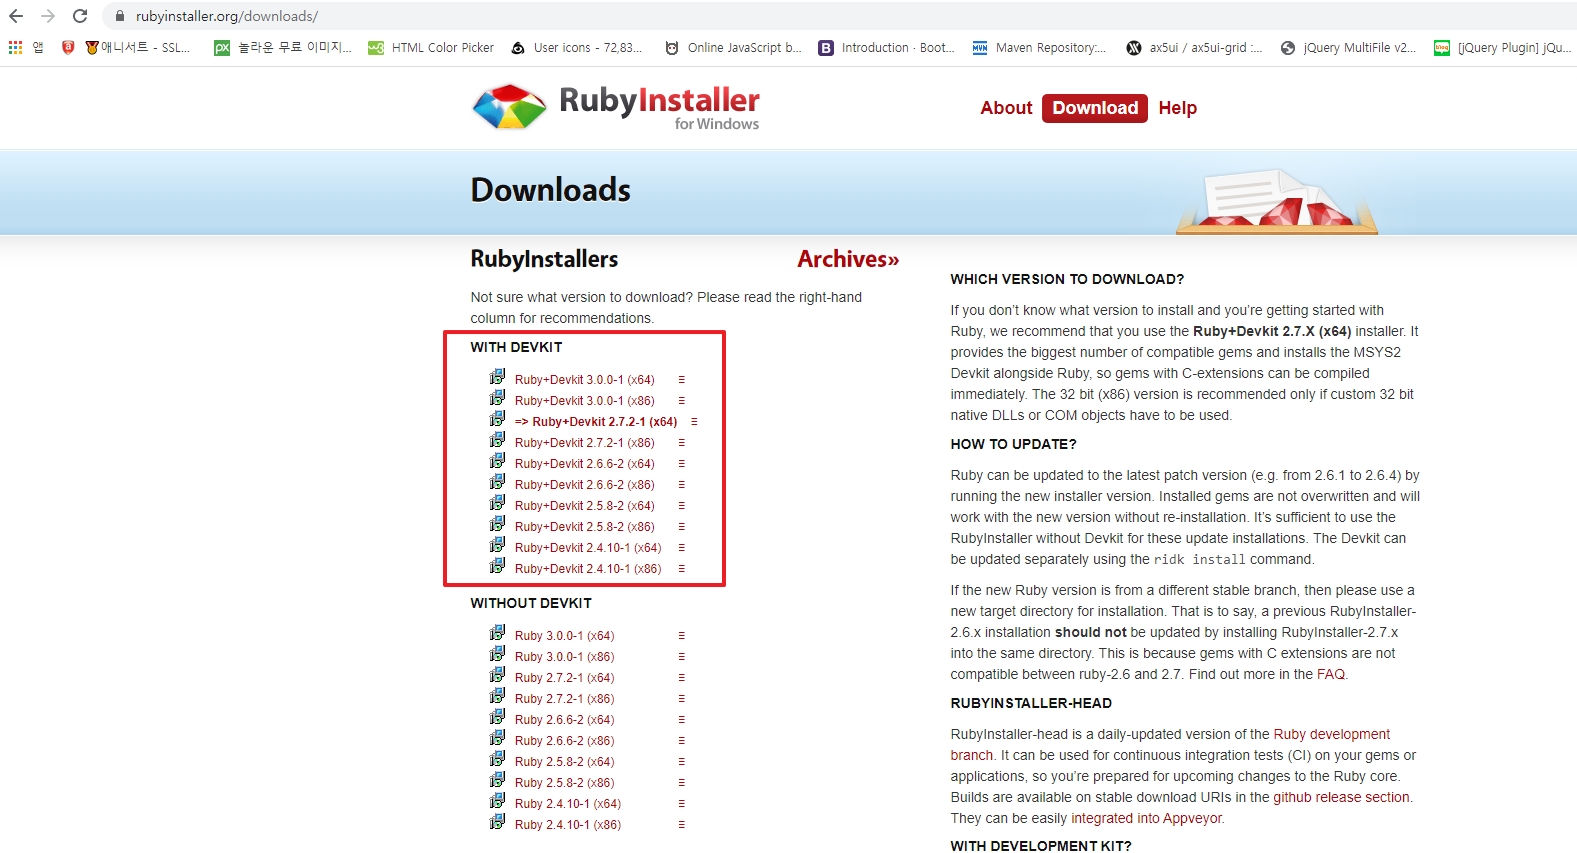The width and height of the screenshot is (1577, 853).
Task: Download Ruby 2.7.2-1 (x64) without Devkit
Action: (x=565, y=678)
